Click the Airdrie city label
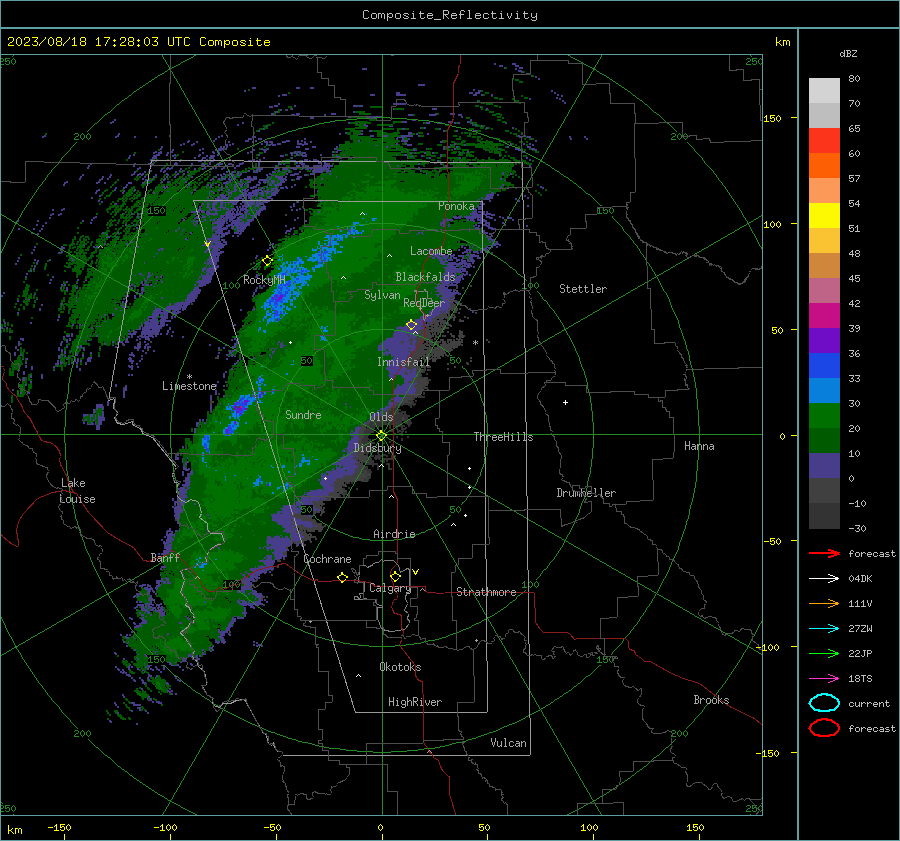The width and height of the screenshot is (900, 841). click(x=394, y=534)
